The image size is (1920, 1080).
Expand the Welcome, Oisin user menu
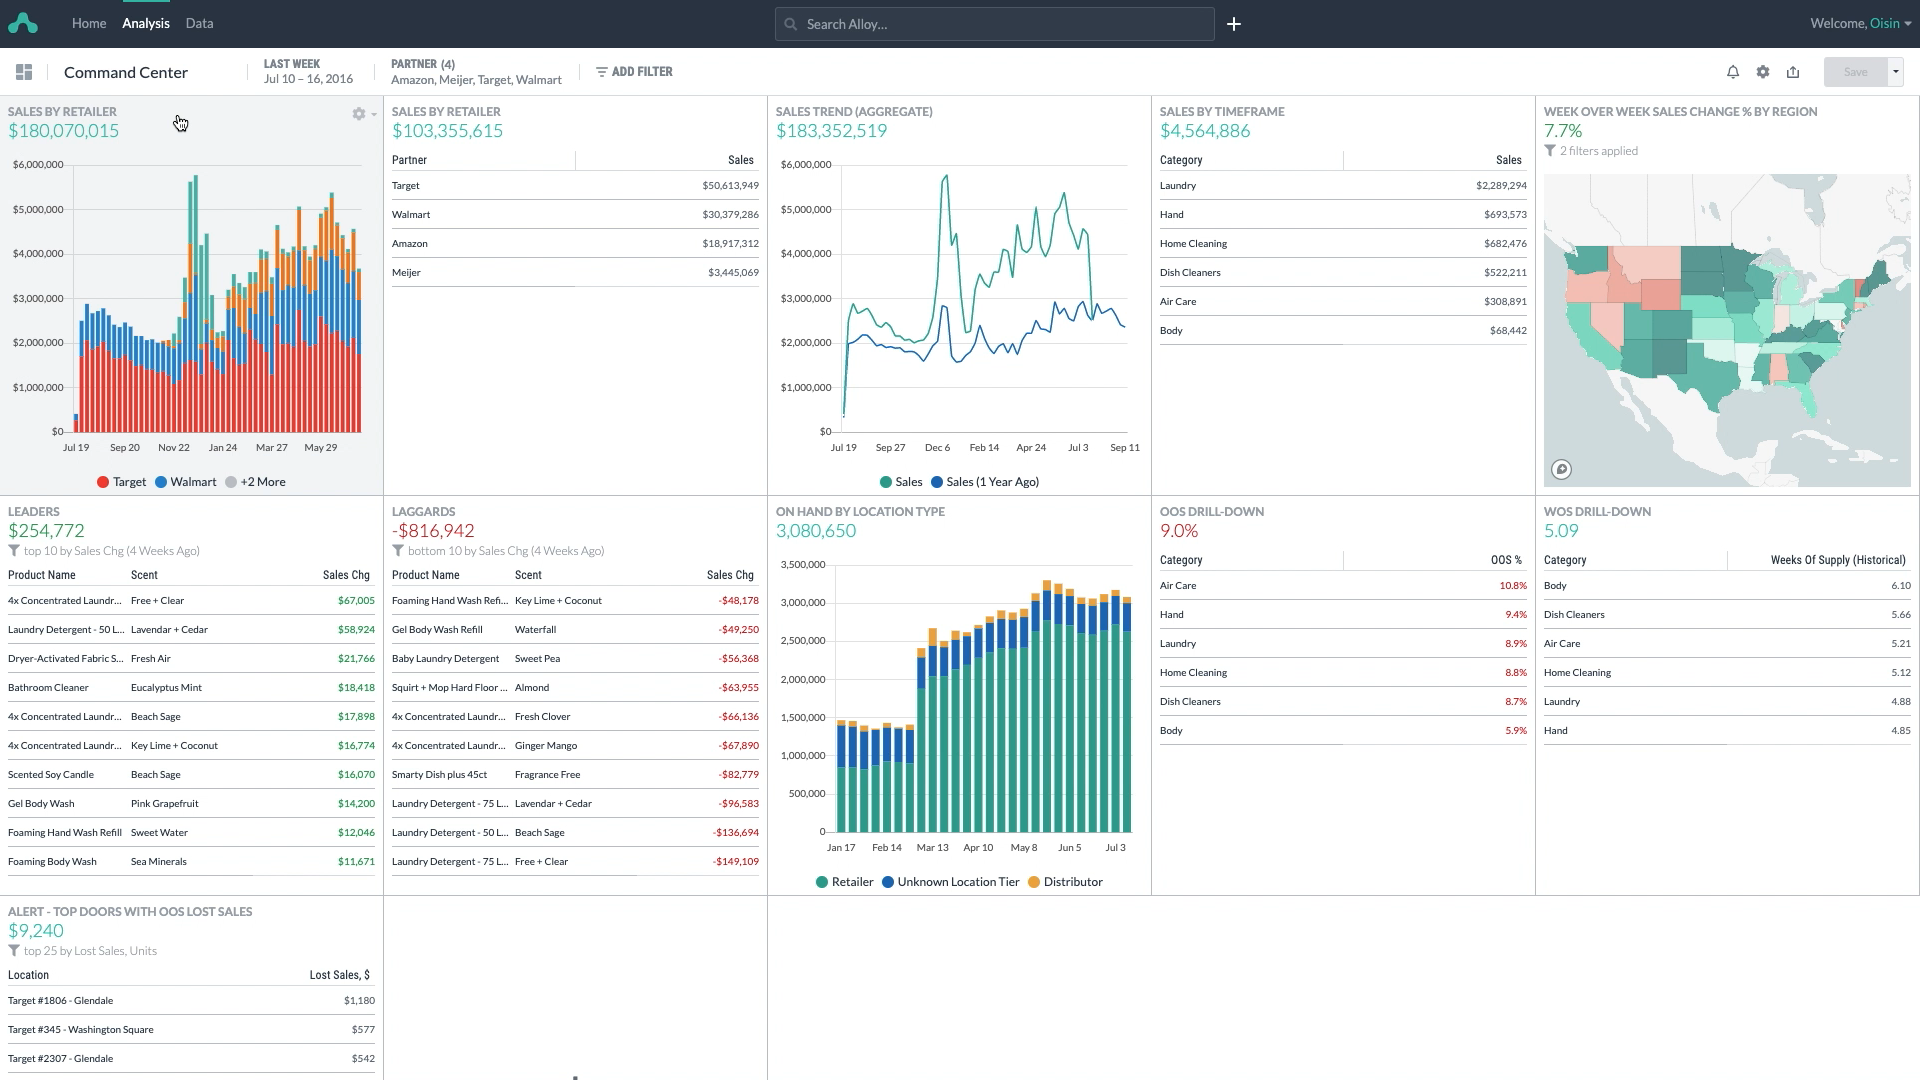point(1861,22)
